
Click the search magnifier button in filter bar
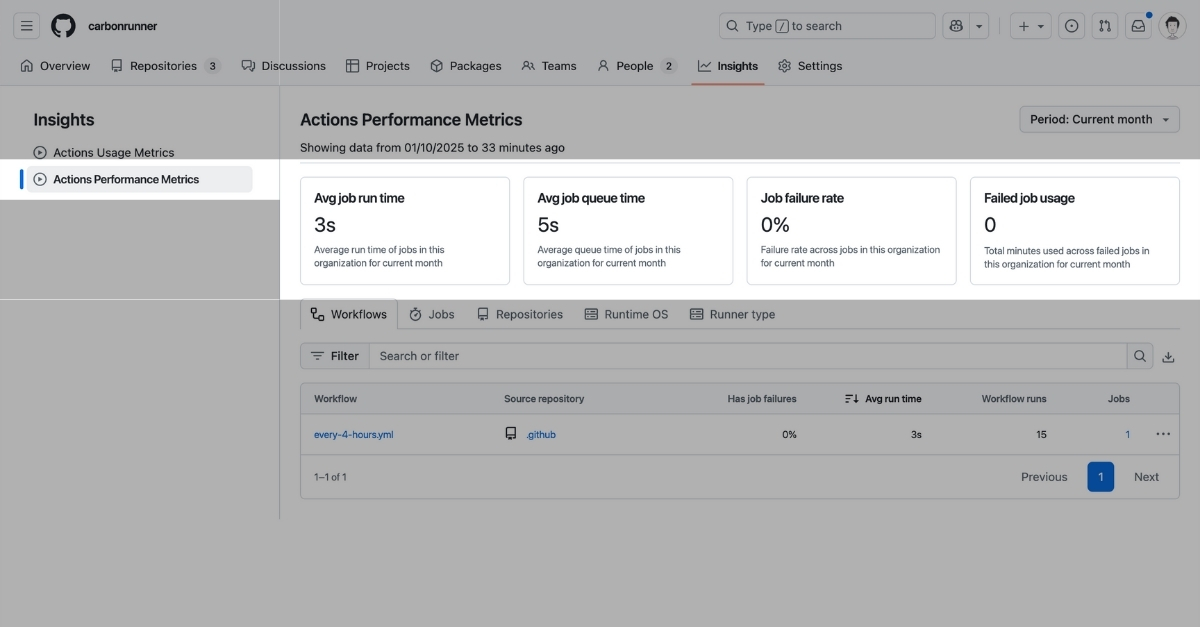coord(1139,356)
